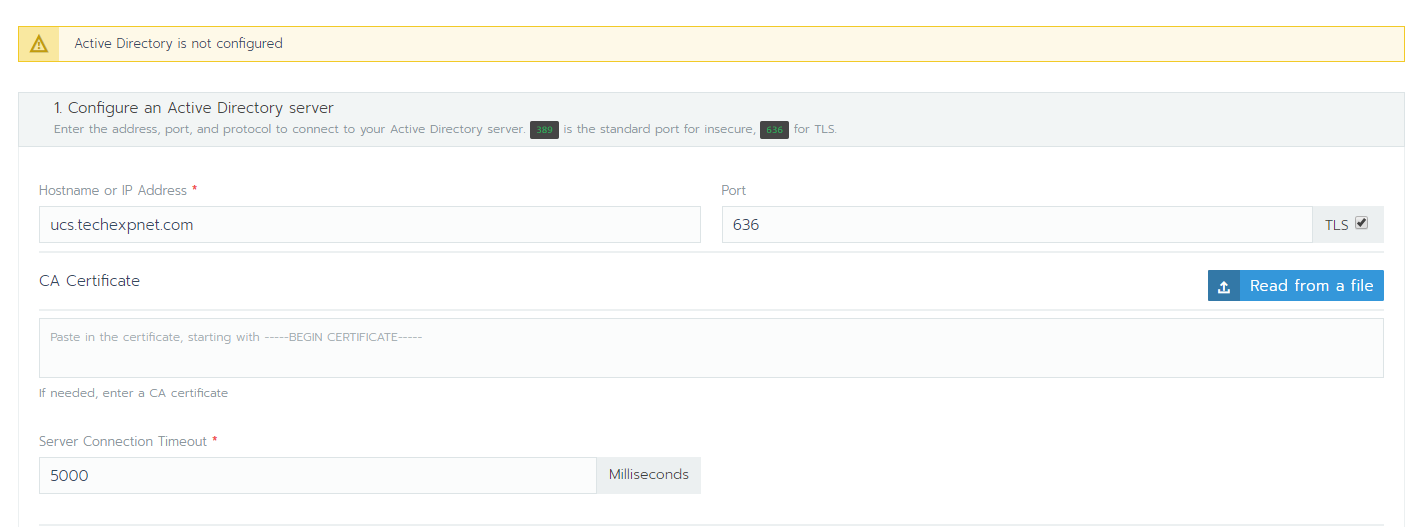
Task: Click the upload icon beside Read from a file
Action: 1224,286
